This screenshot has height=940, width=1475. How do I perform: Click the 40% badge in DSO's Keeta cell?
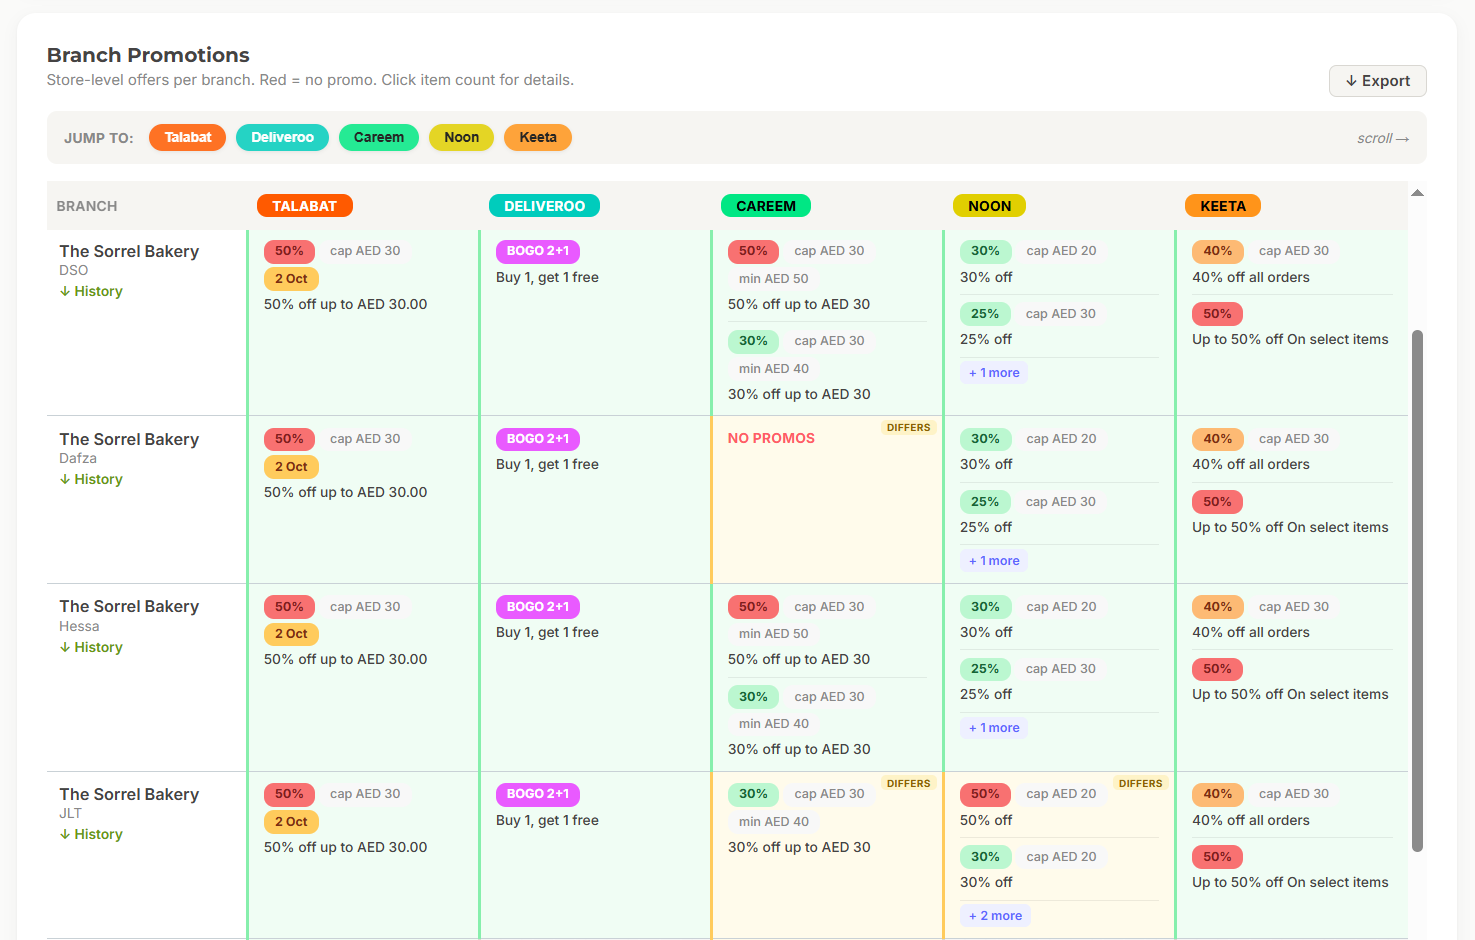tap(1217, 251)
